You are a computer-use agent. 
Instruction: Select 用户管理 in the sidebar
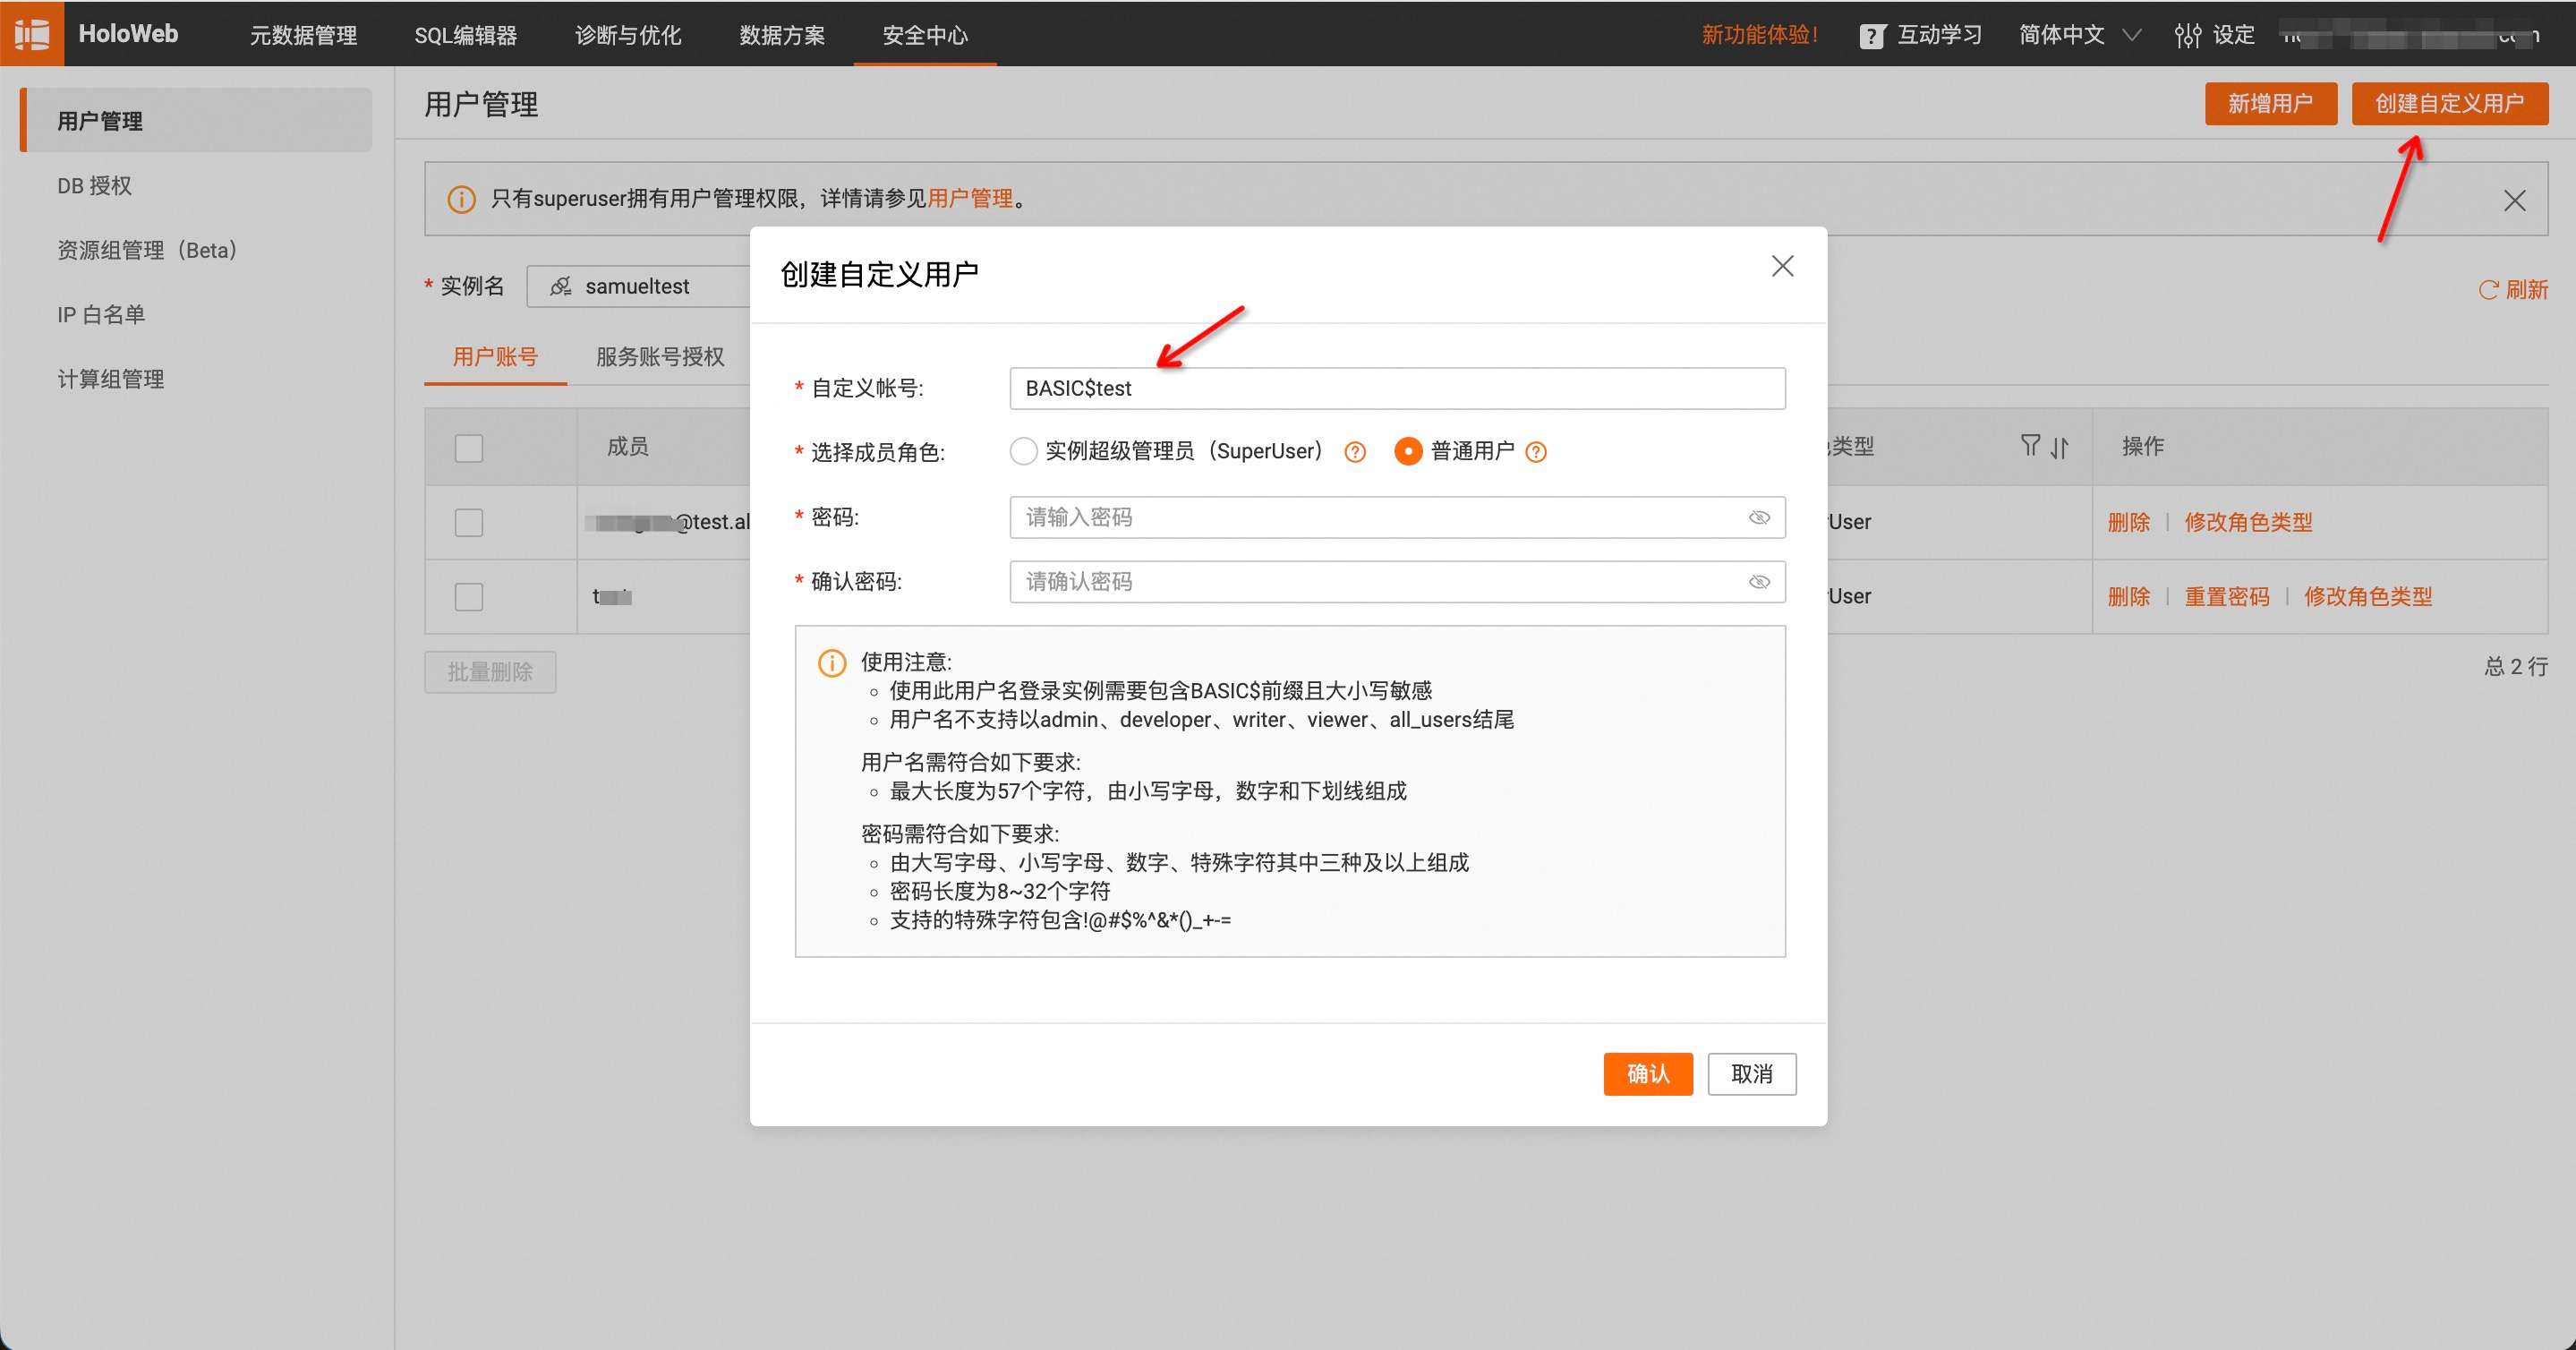click(196, 120)
